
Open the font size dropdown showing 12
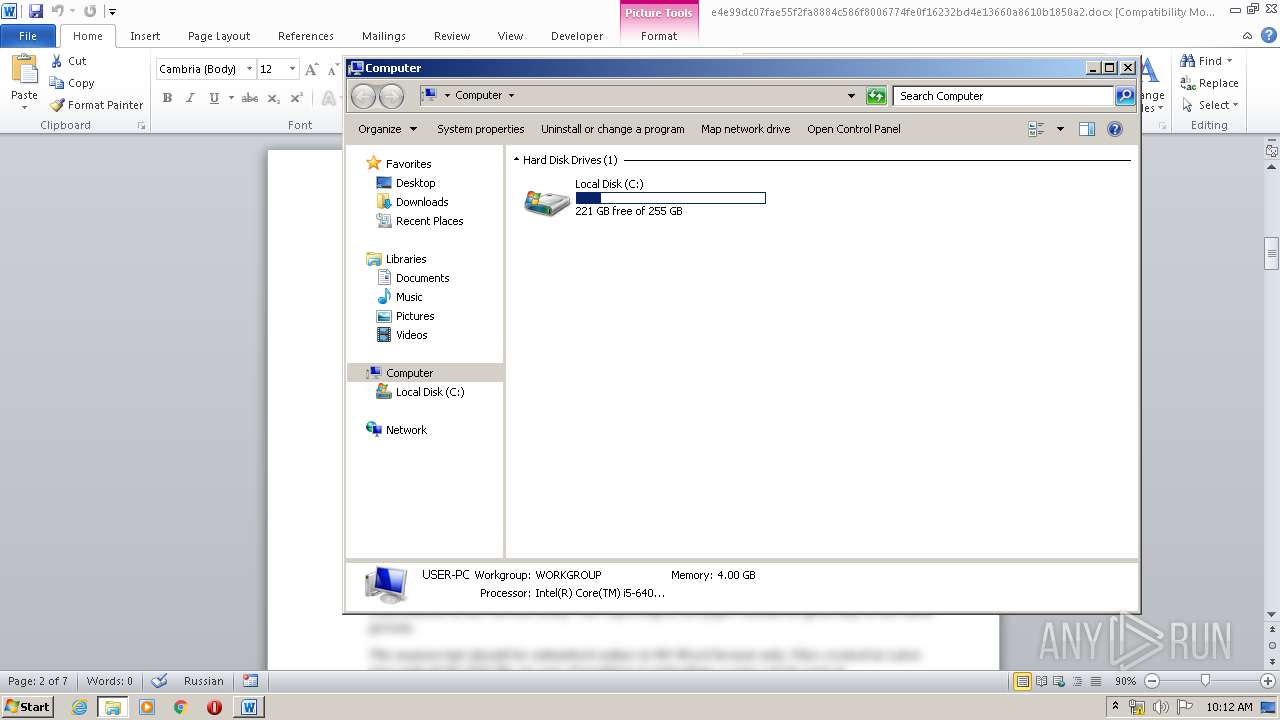click(x=292, y=69)
